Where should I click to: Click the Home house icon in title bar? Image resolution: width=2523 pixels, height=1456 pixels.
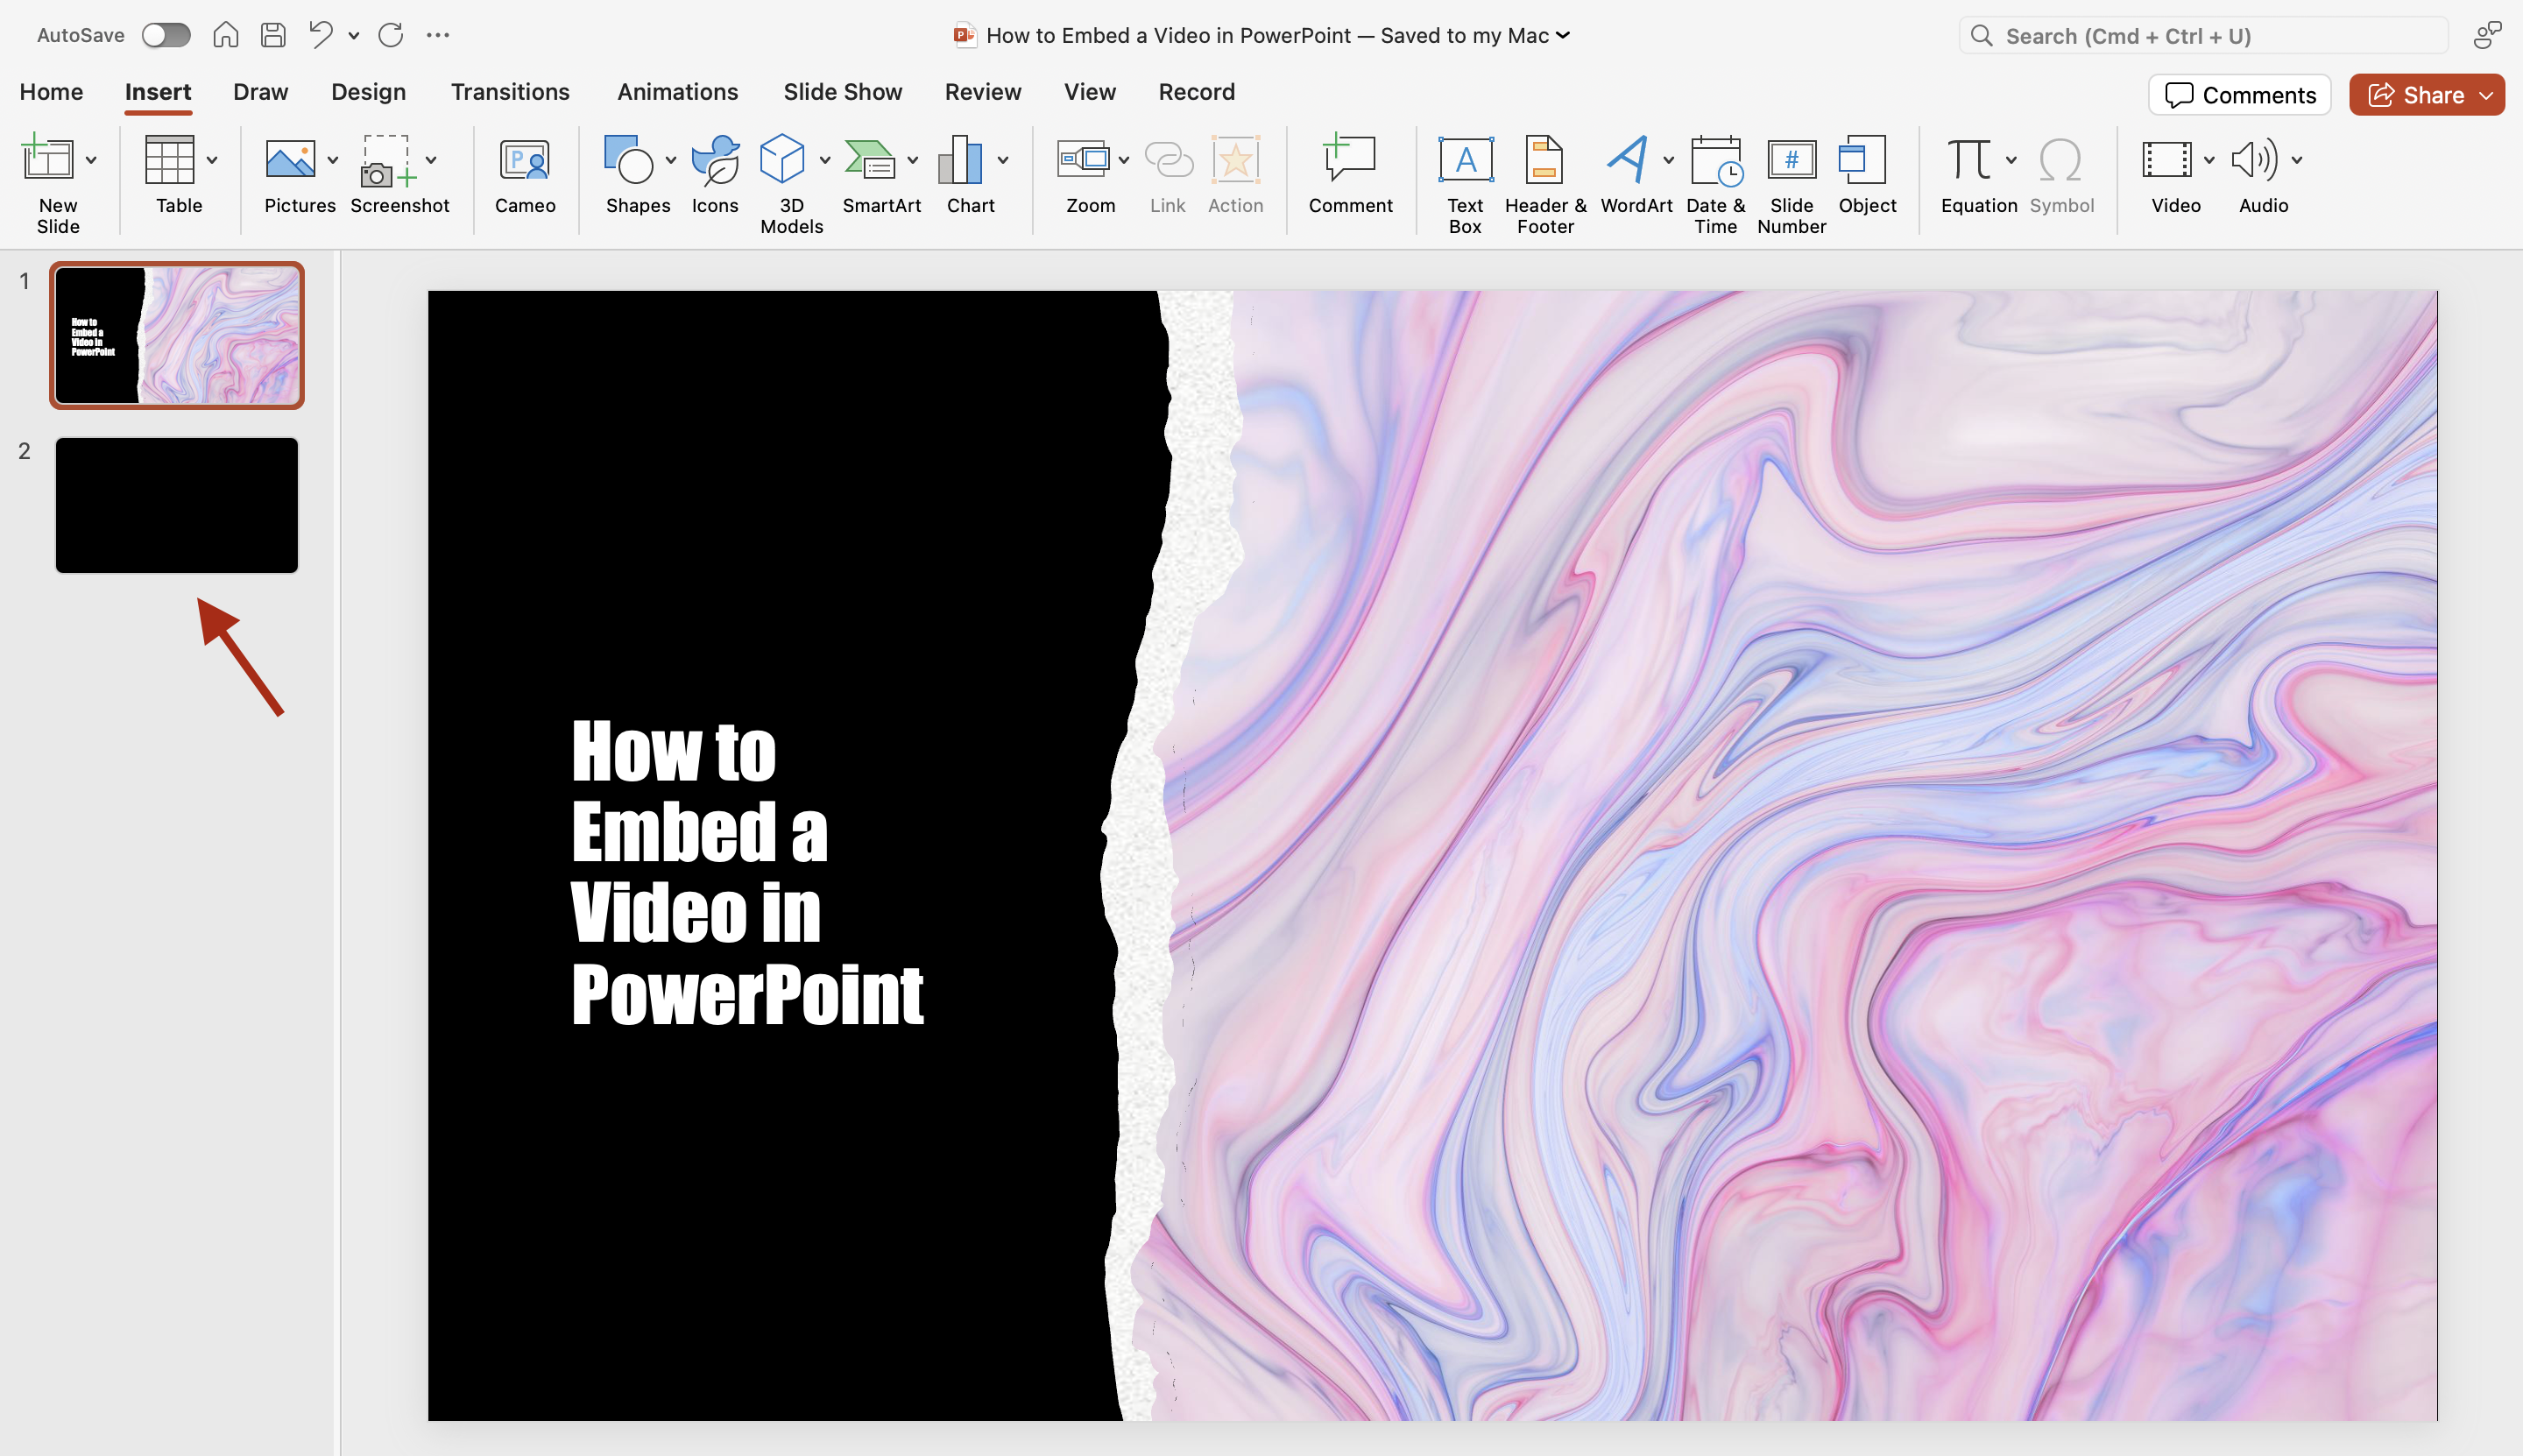point(226,35)
